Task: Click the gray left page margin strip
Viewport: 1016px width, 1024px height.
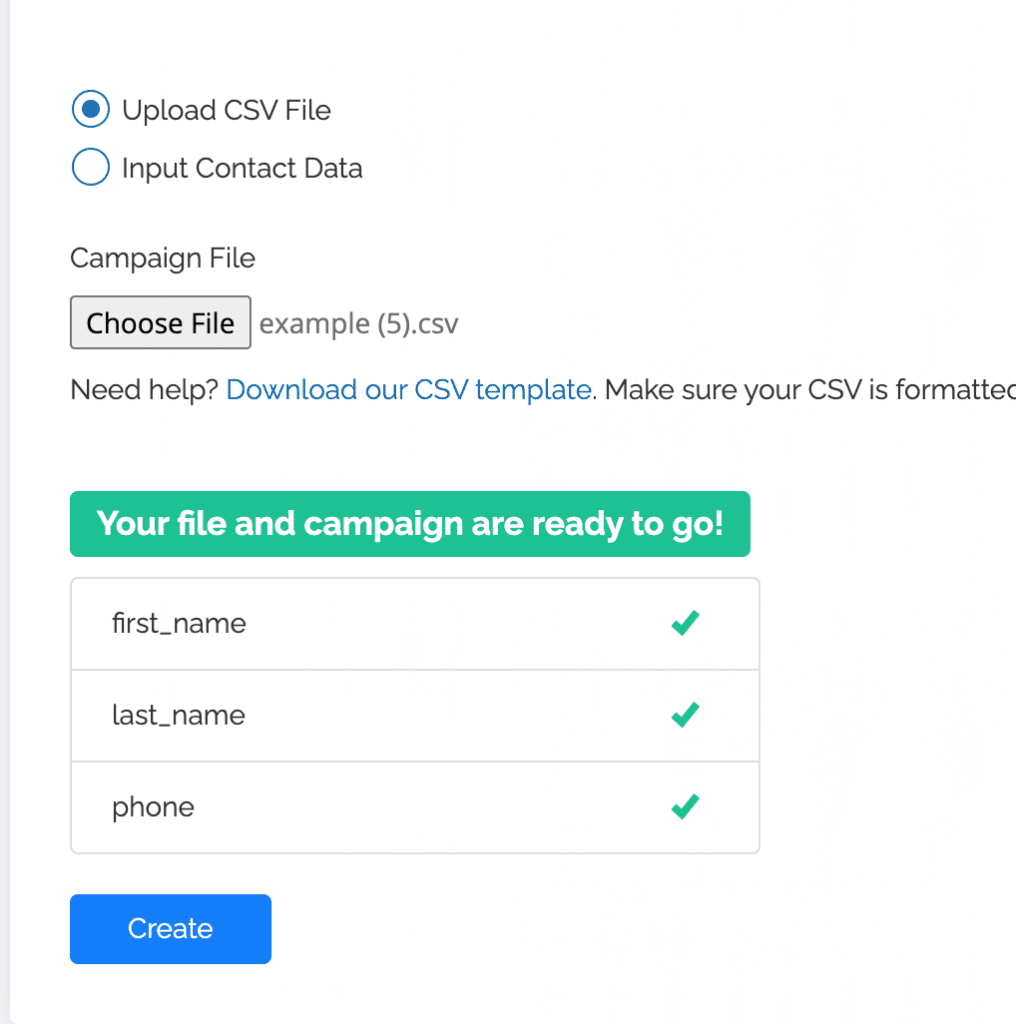Action: pos(4,500)
